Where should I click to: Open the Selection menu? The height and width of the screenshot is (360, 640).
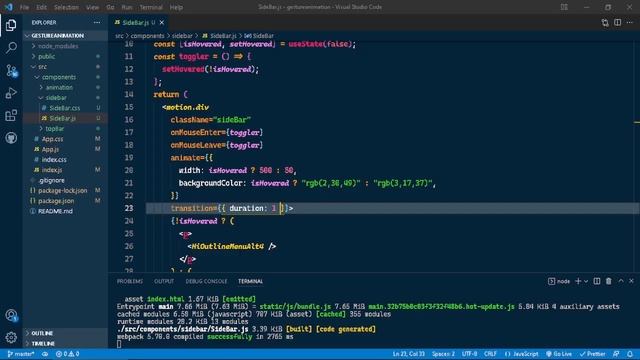click(66, 7)
